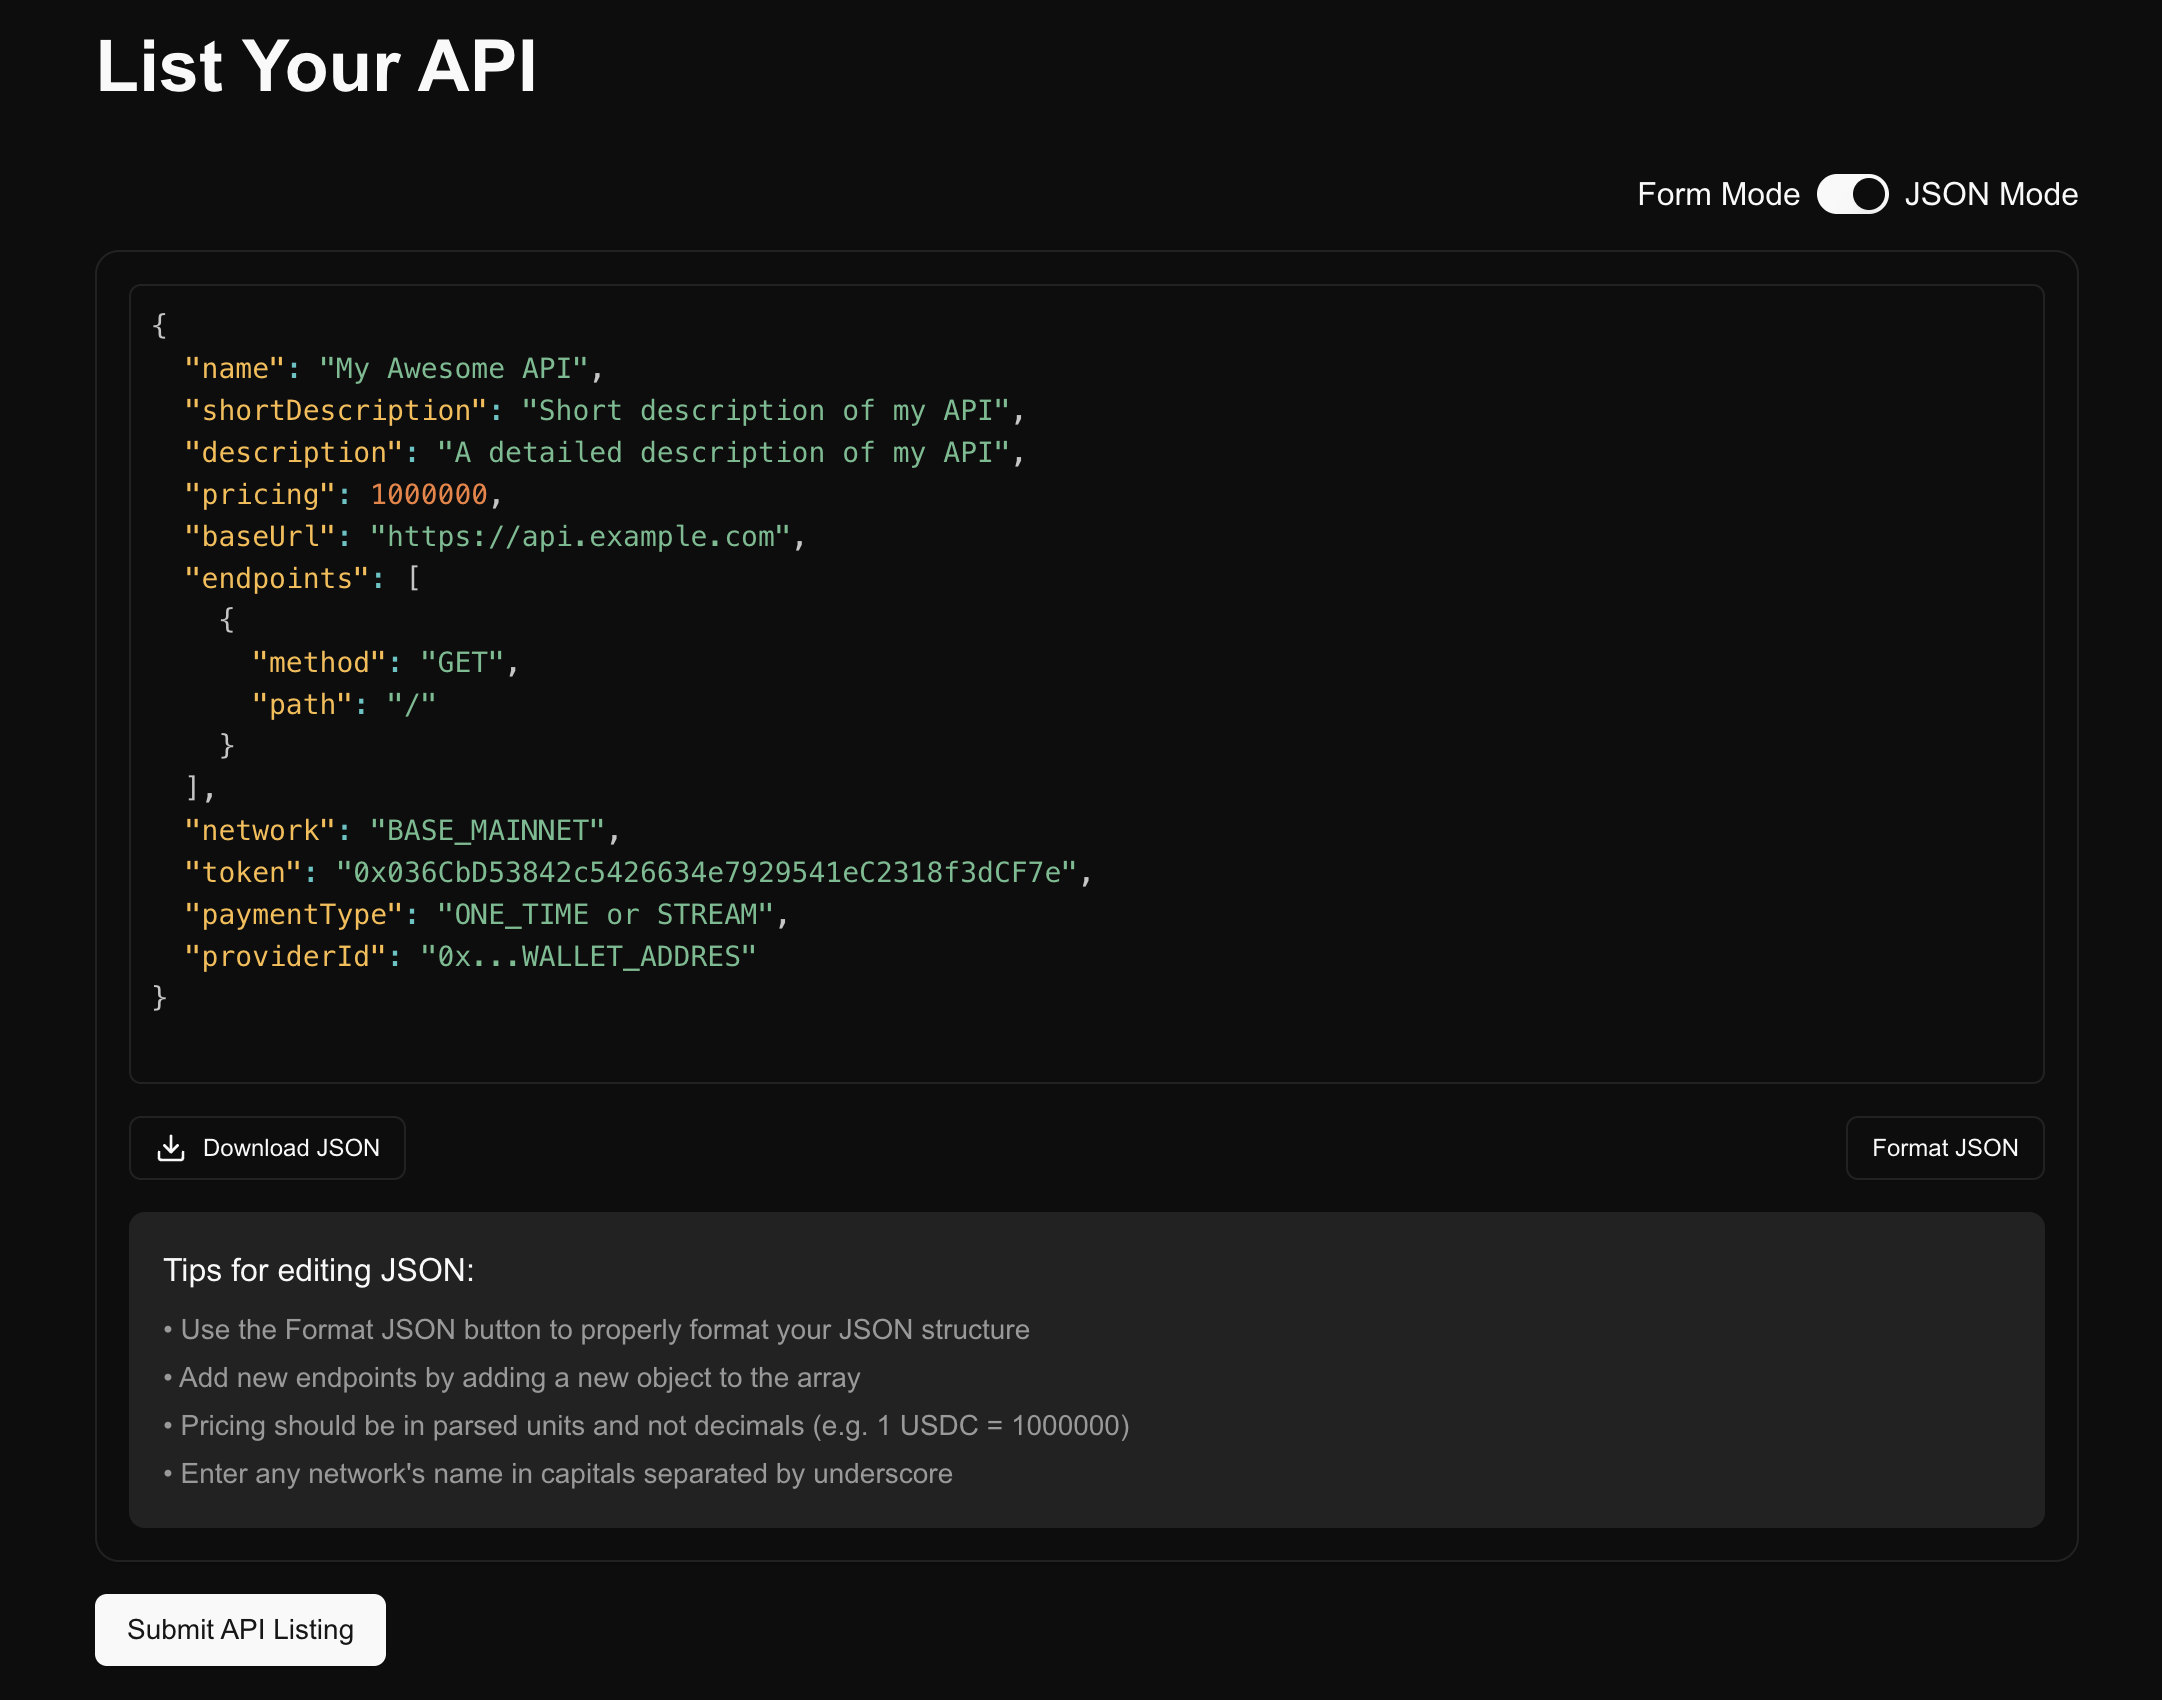Click the pricing value 1000000
Image resolution: width=2162 pixels, height=1700 pixels.
(x=428, y=495)
